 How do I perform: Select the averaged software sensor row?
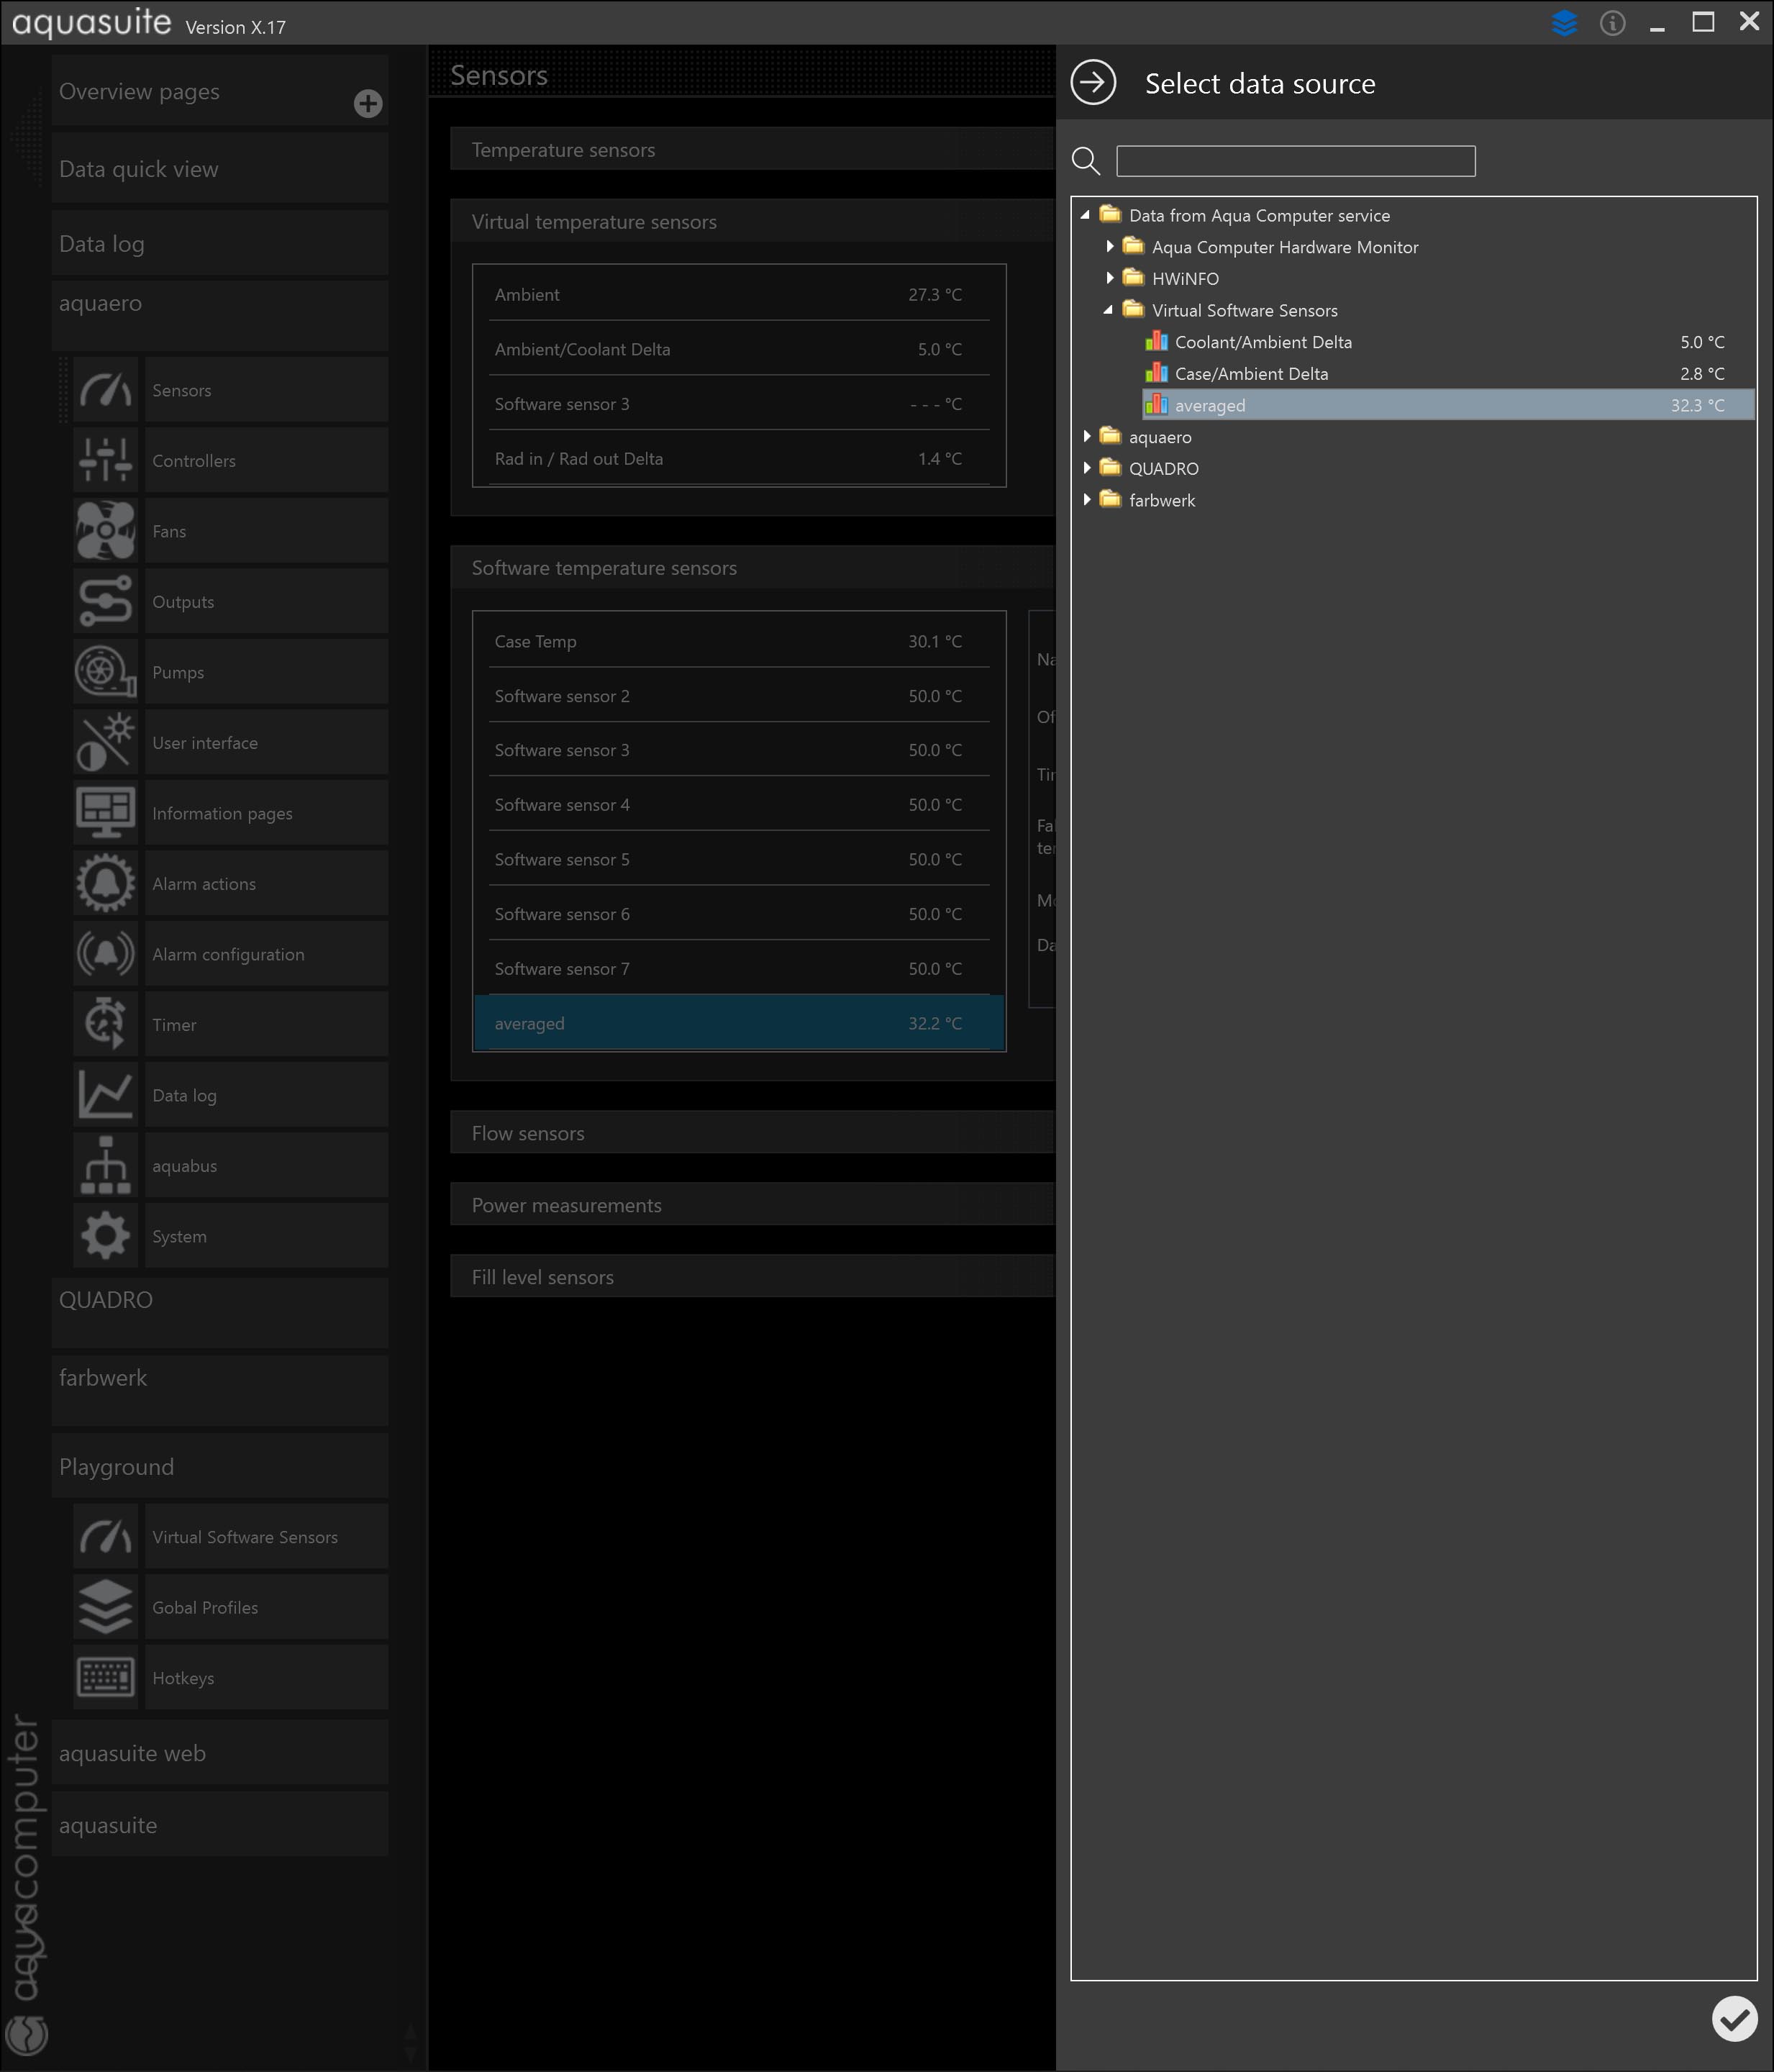pos(739,1023)
